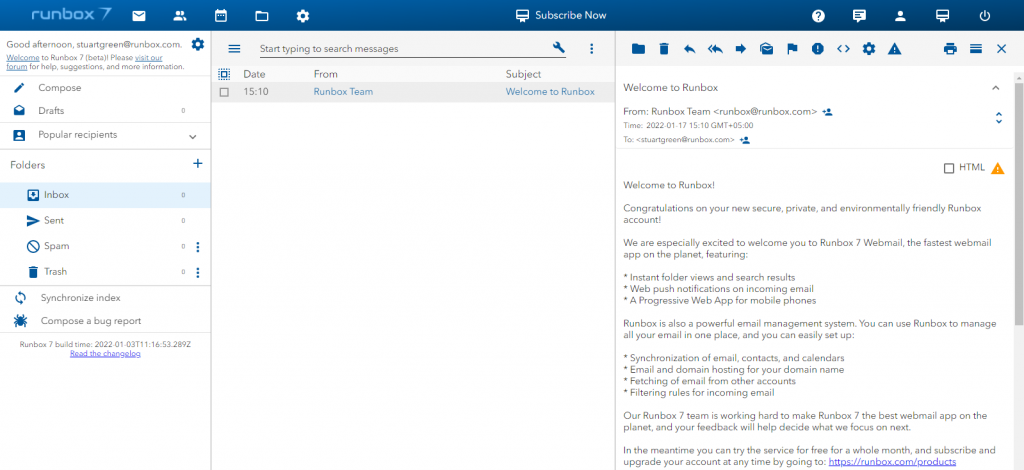Expand message details with the up-down chevron
Viewport: 1024px width, 470px height.
pyautogui.click(x=998, y=118)
